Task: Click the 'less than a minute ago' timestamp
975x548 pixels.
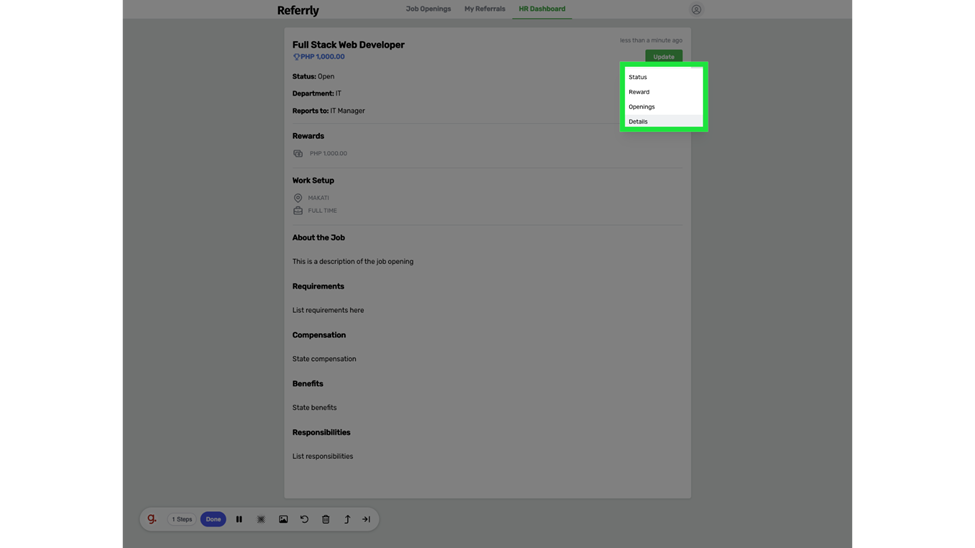Action: pos(651,40)
